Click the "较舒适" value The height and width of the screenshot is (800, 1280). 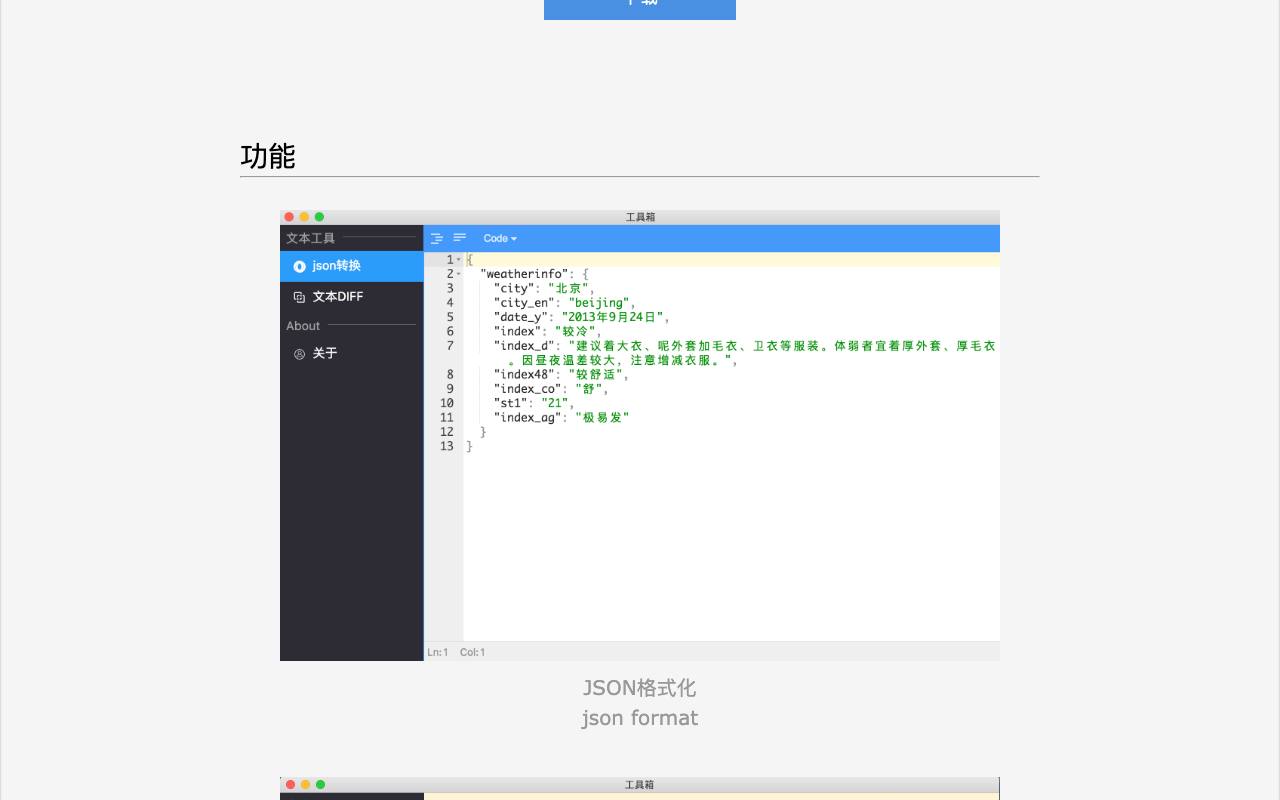point(596,375)
